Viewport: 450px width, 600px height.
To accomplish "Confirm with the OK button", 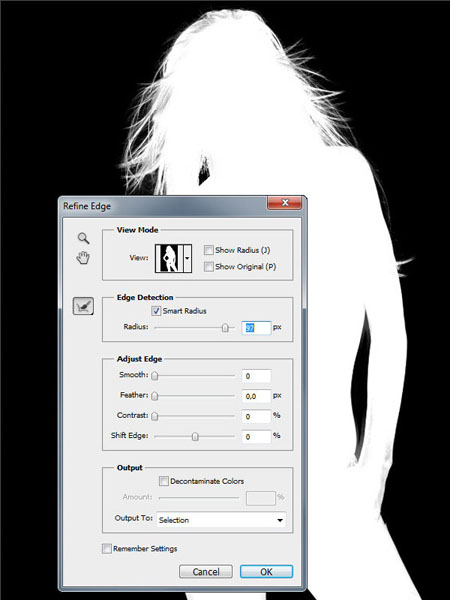I will click(266, 572).
